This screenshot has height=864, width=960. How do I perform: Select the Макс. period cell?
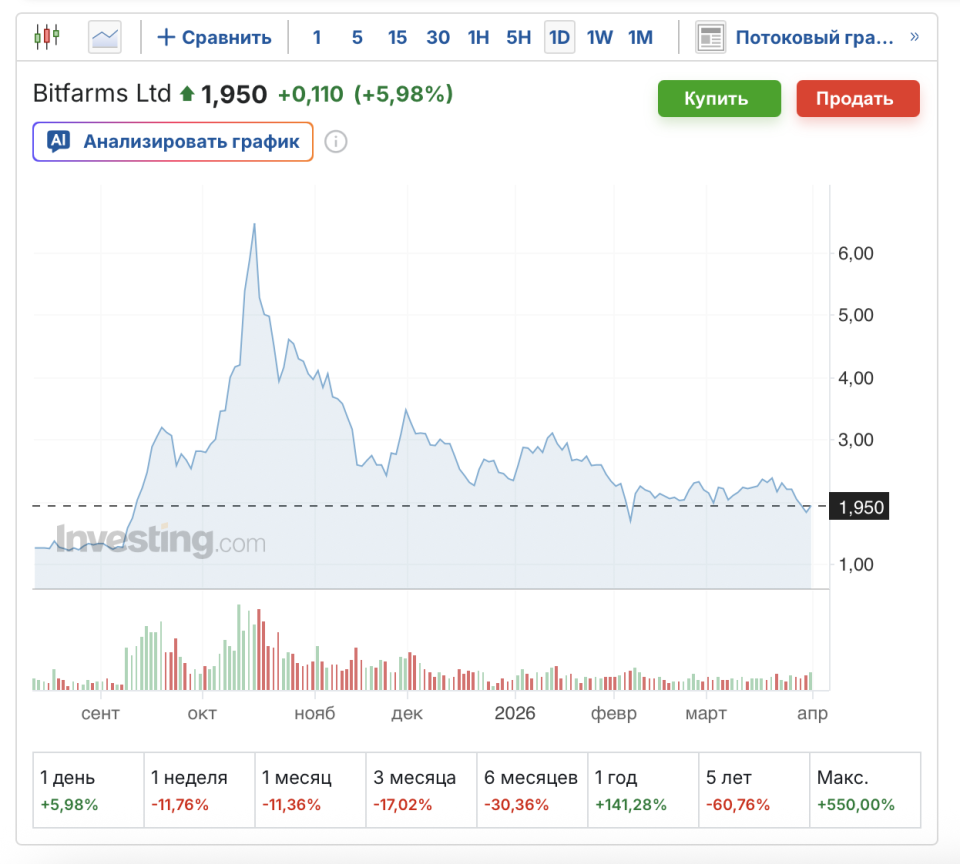(865, 790)
